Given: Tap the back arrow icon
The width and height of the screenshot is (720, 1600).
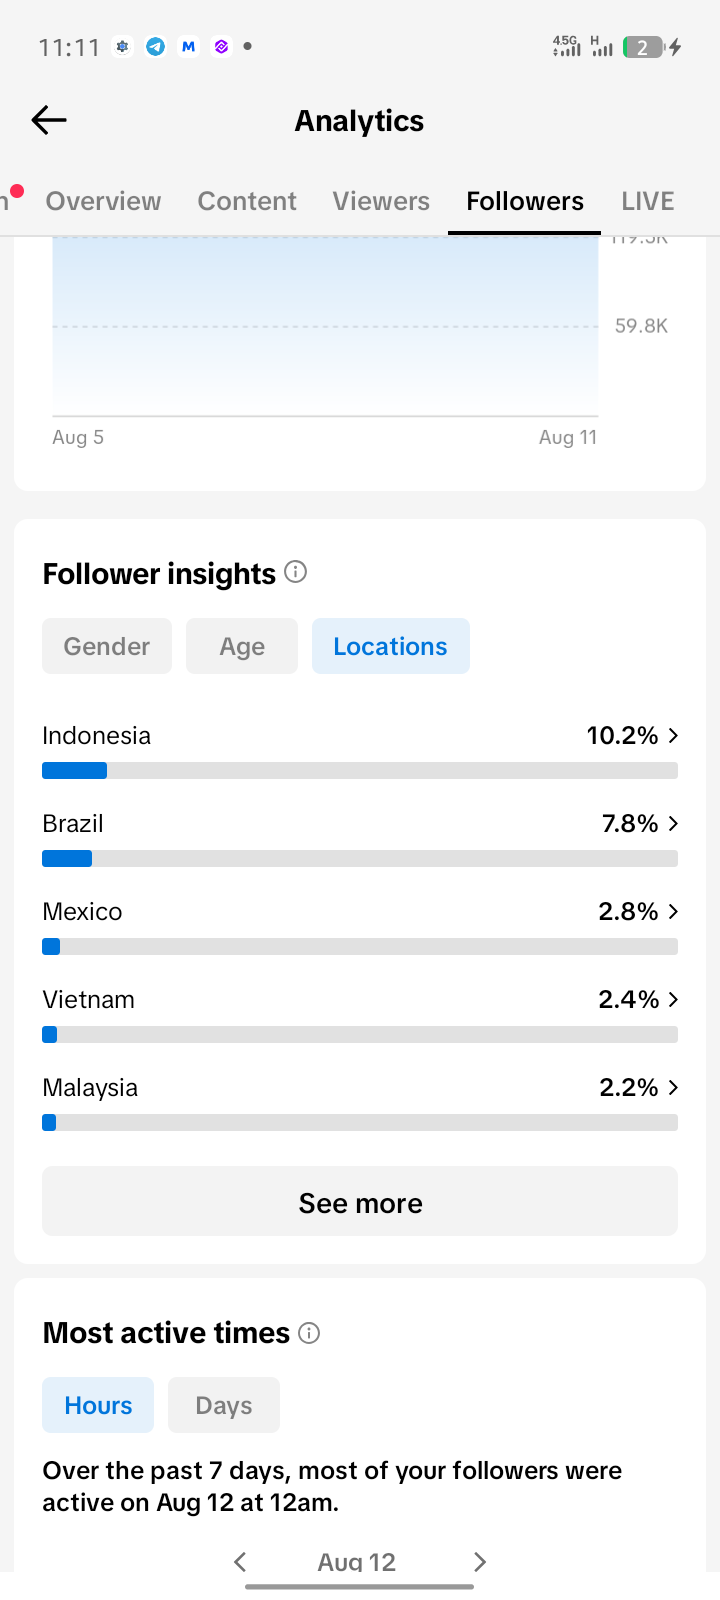Looking at the screenshot, I should [x=49, y=120].
